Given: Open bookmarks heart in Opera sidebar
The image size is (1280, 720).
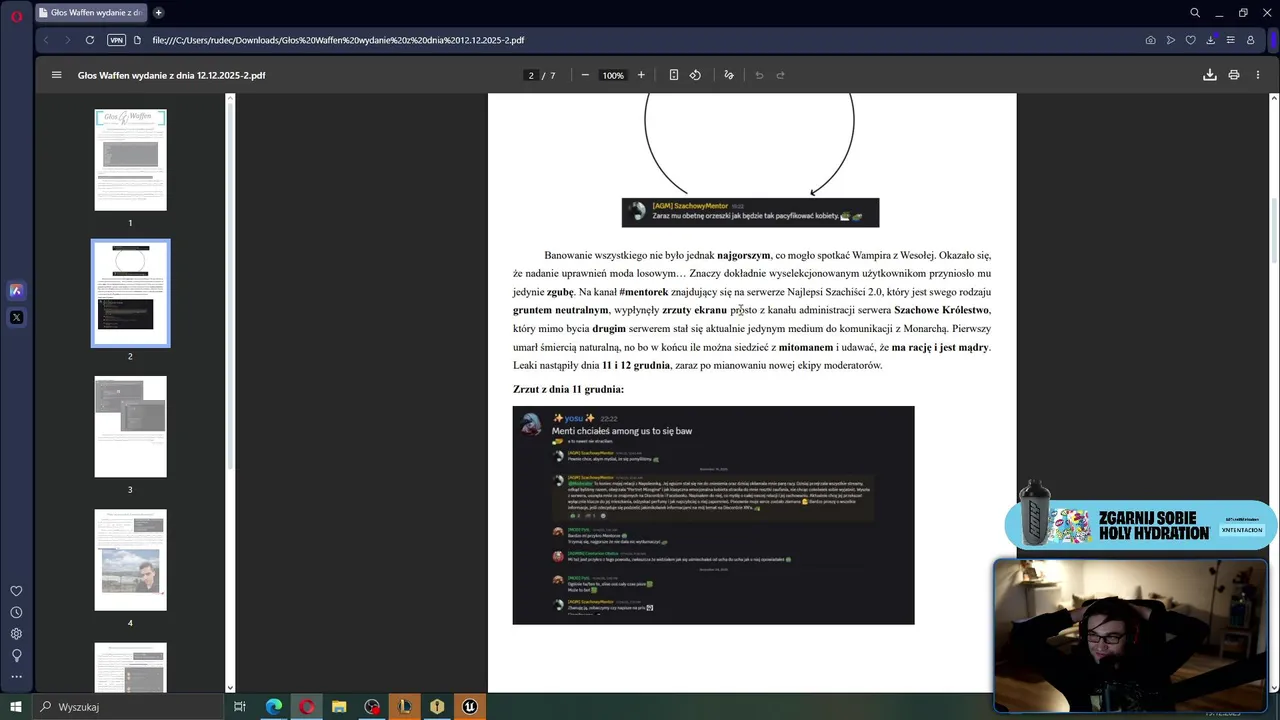Looking at the screenshot, I should pyautogui.click(x=16, y=591).
